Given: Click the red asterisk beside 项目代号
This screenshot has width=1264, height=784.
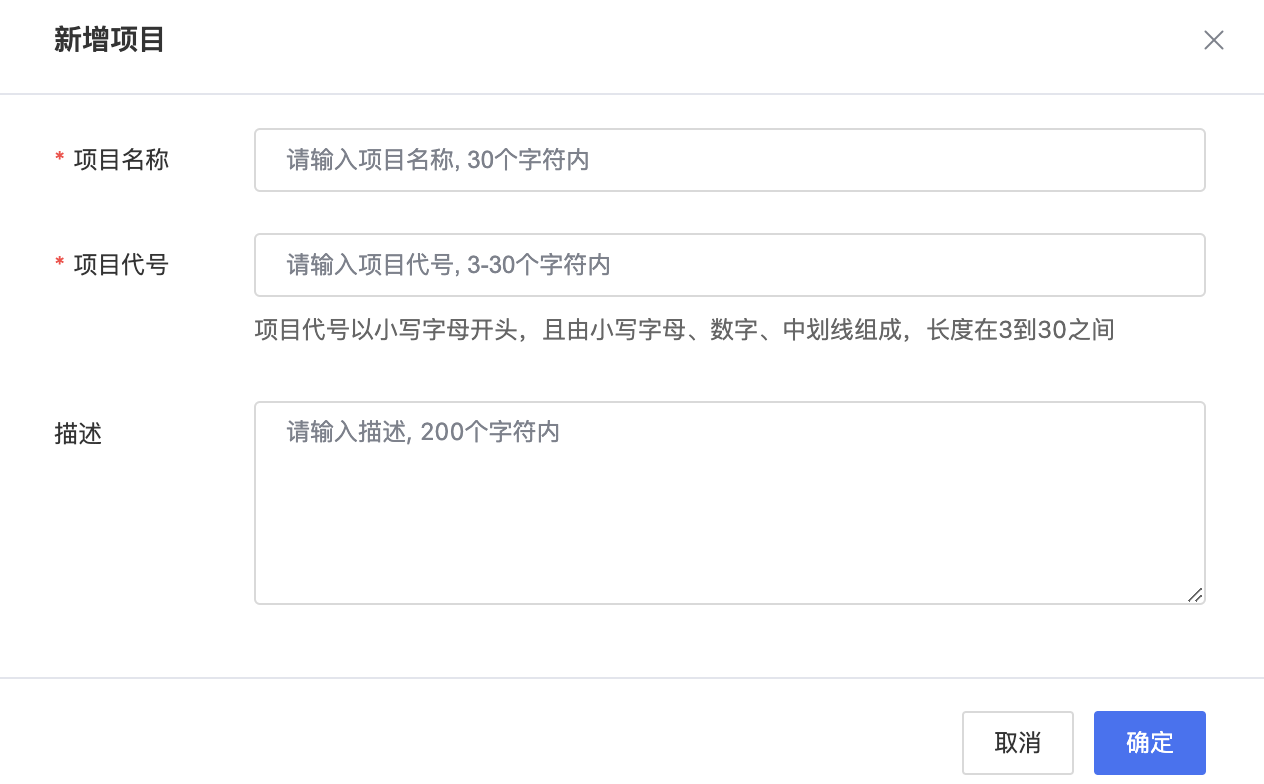Looking at the screenshot, I should 59,265.
